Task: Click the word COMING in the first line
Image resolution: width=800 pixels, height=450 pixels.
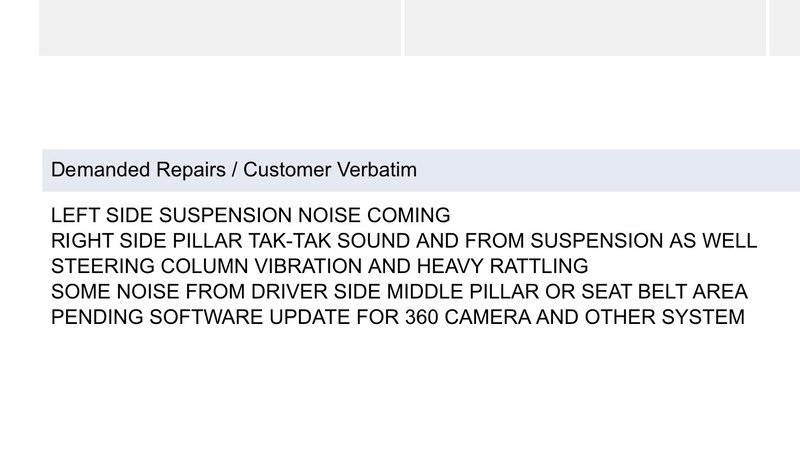Action: click(409, 215)
